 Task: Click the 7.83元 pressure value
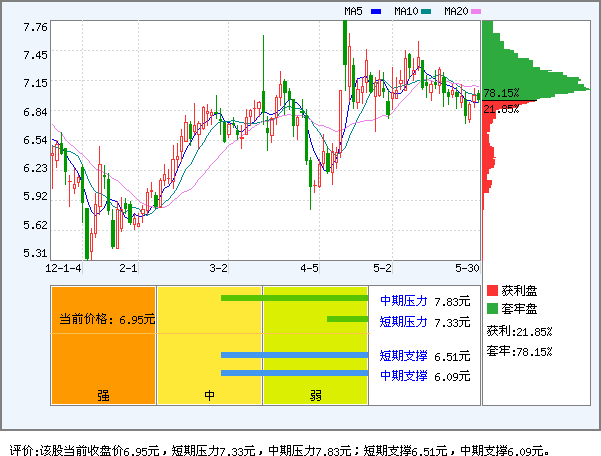click(x=452, y=302)
